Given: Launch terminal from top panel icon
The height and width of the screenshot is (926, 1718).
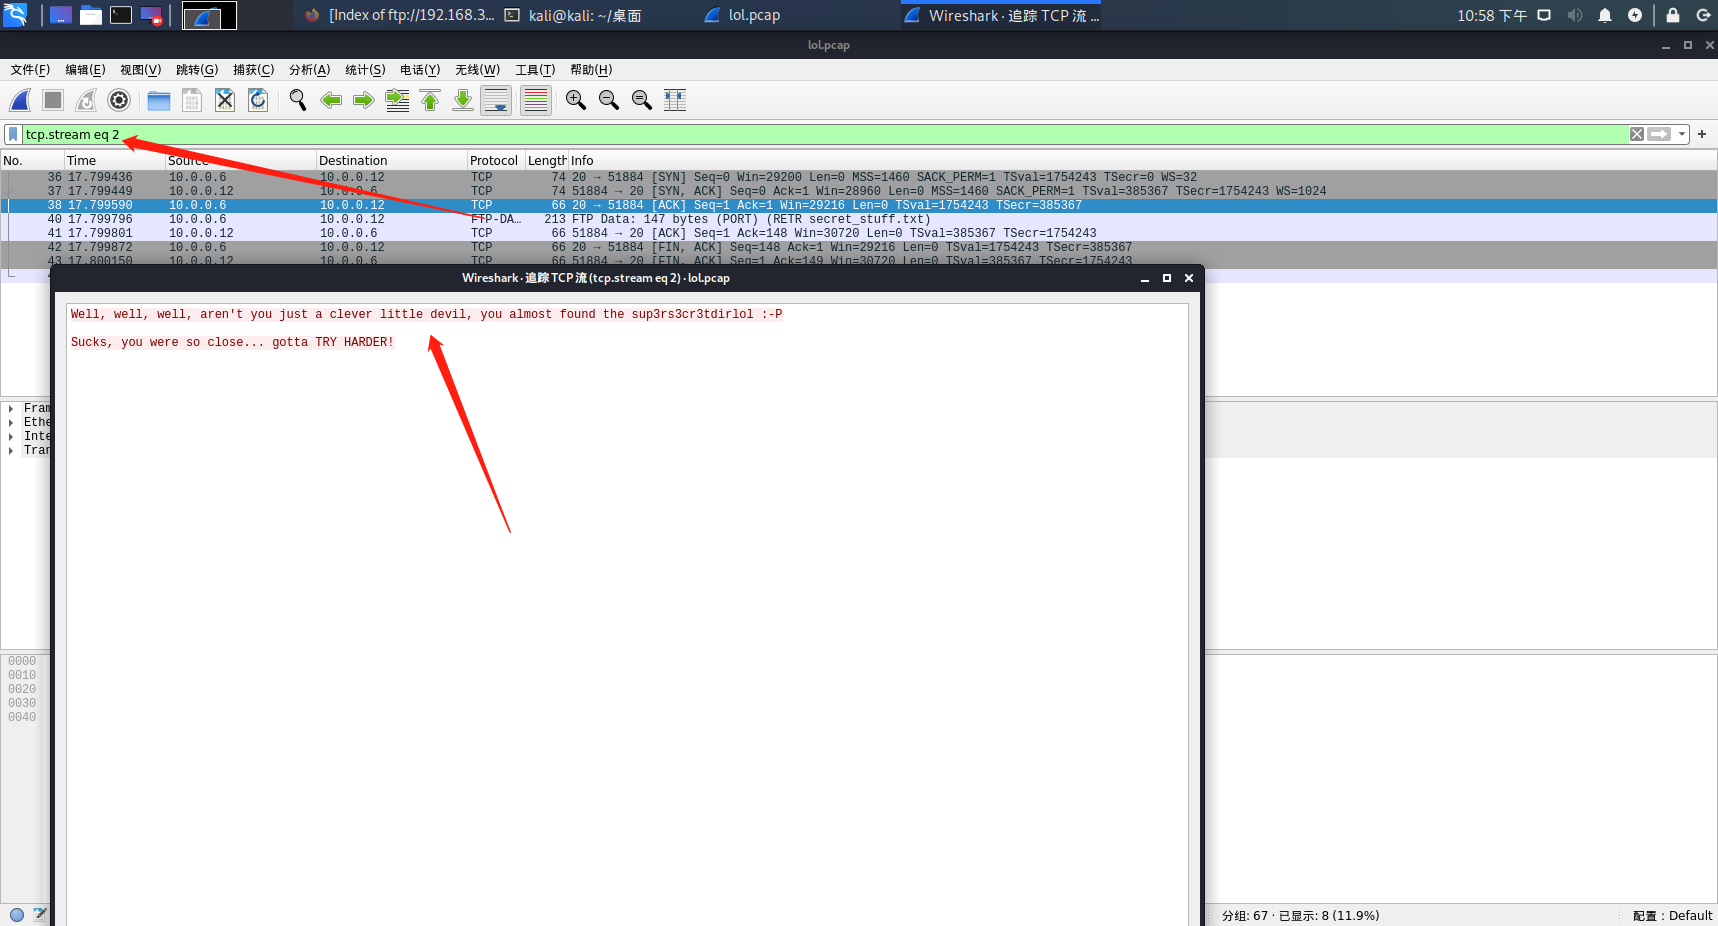Looking at the screenshot, I should tap(121, 15).
